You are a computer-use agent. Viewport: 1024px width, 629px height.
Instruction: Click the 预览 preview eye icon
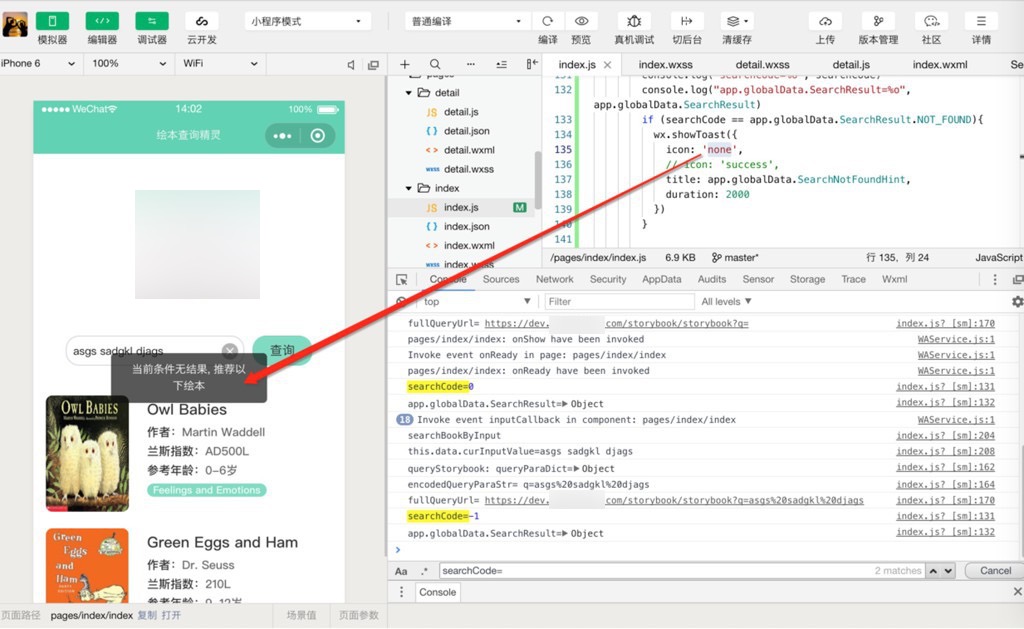click(581, 21)
